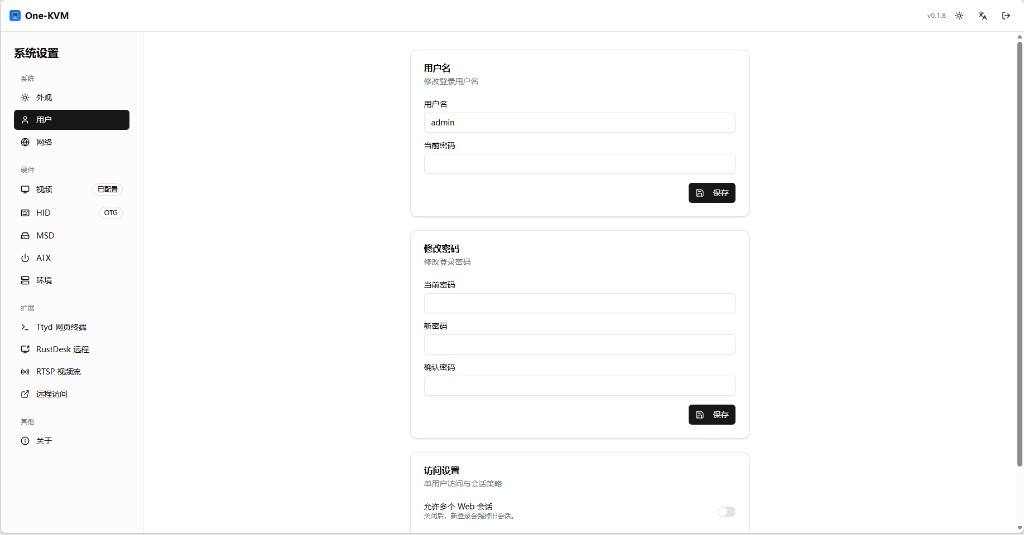Save the new password with 保存 button
The height and width of the screenshot is (535, 1024).
(711, 414)
